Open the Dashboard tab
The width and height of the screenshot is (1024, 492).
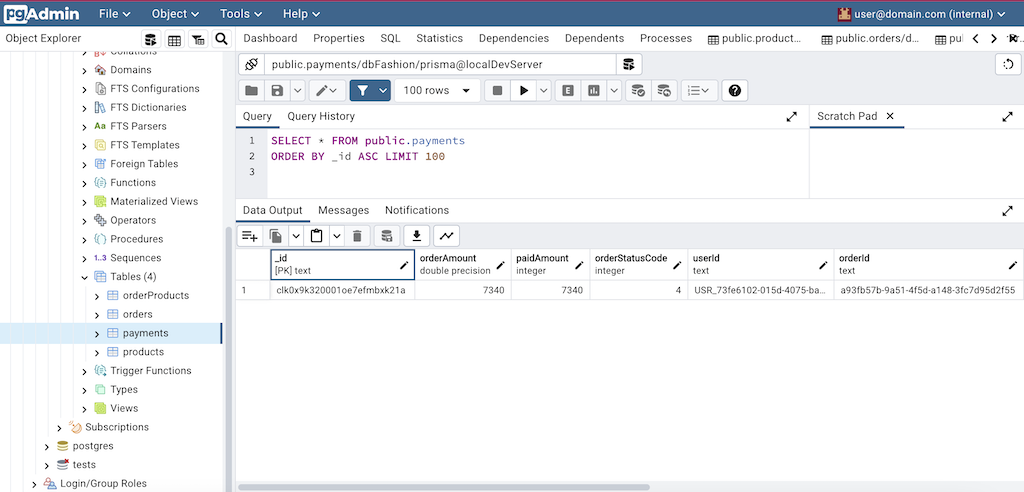pyautogui.click(x=270, y=39)
